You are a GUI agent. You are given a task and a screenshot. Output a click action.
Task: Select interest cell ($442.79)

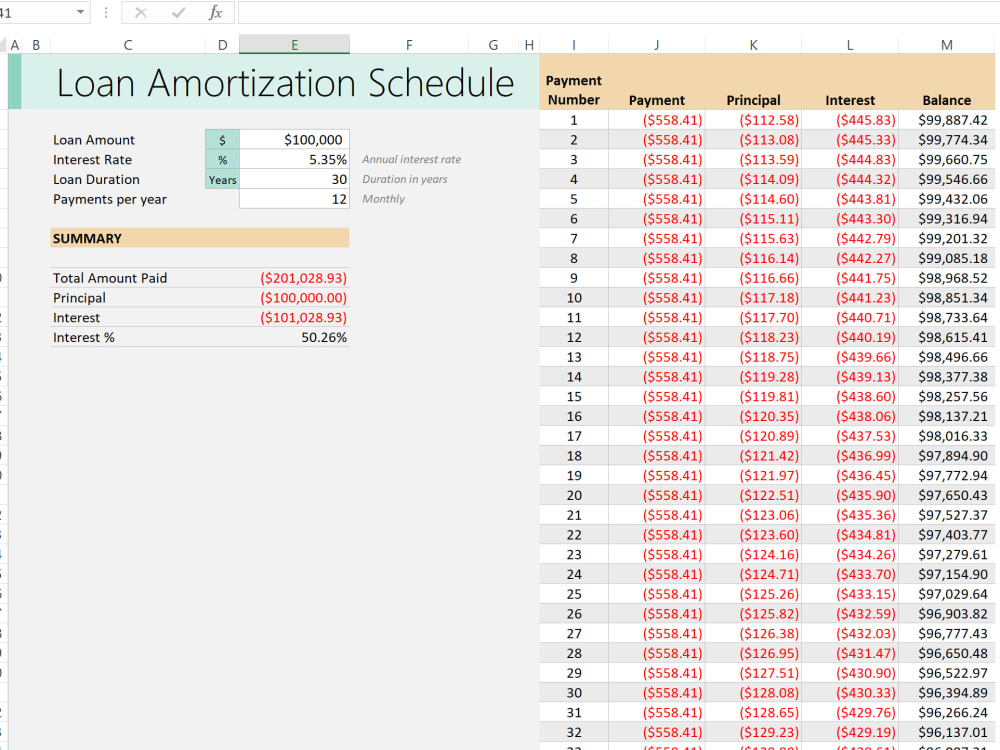click(x=849, y=239)
